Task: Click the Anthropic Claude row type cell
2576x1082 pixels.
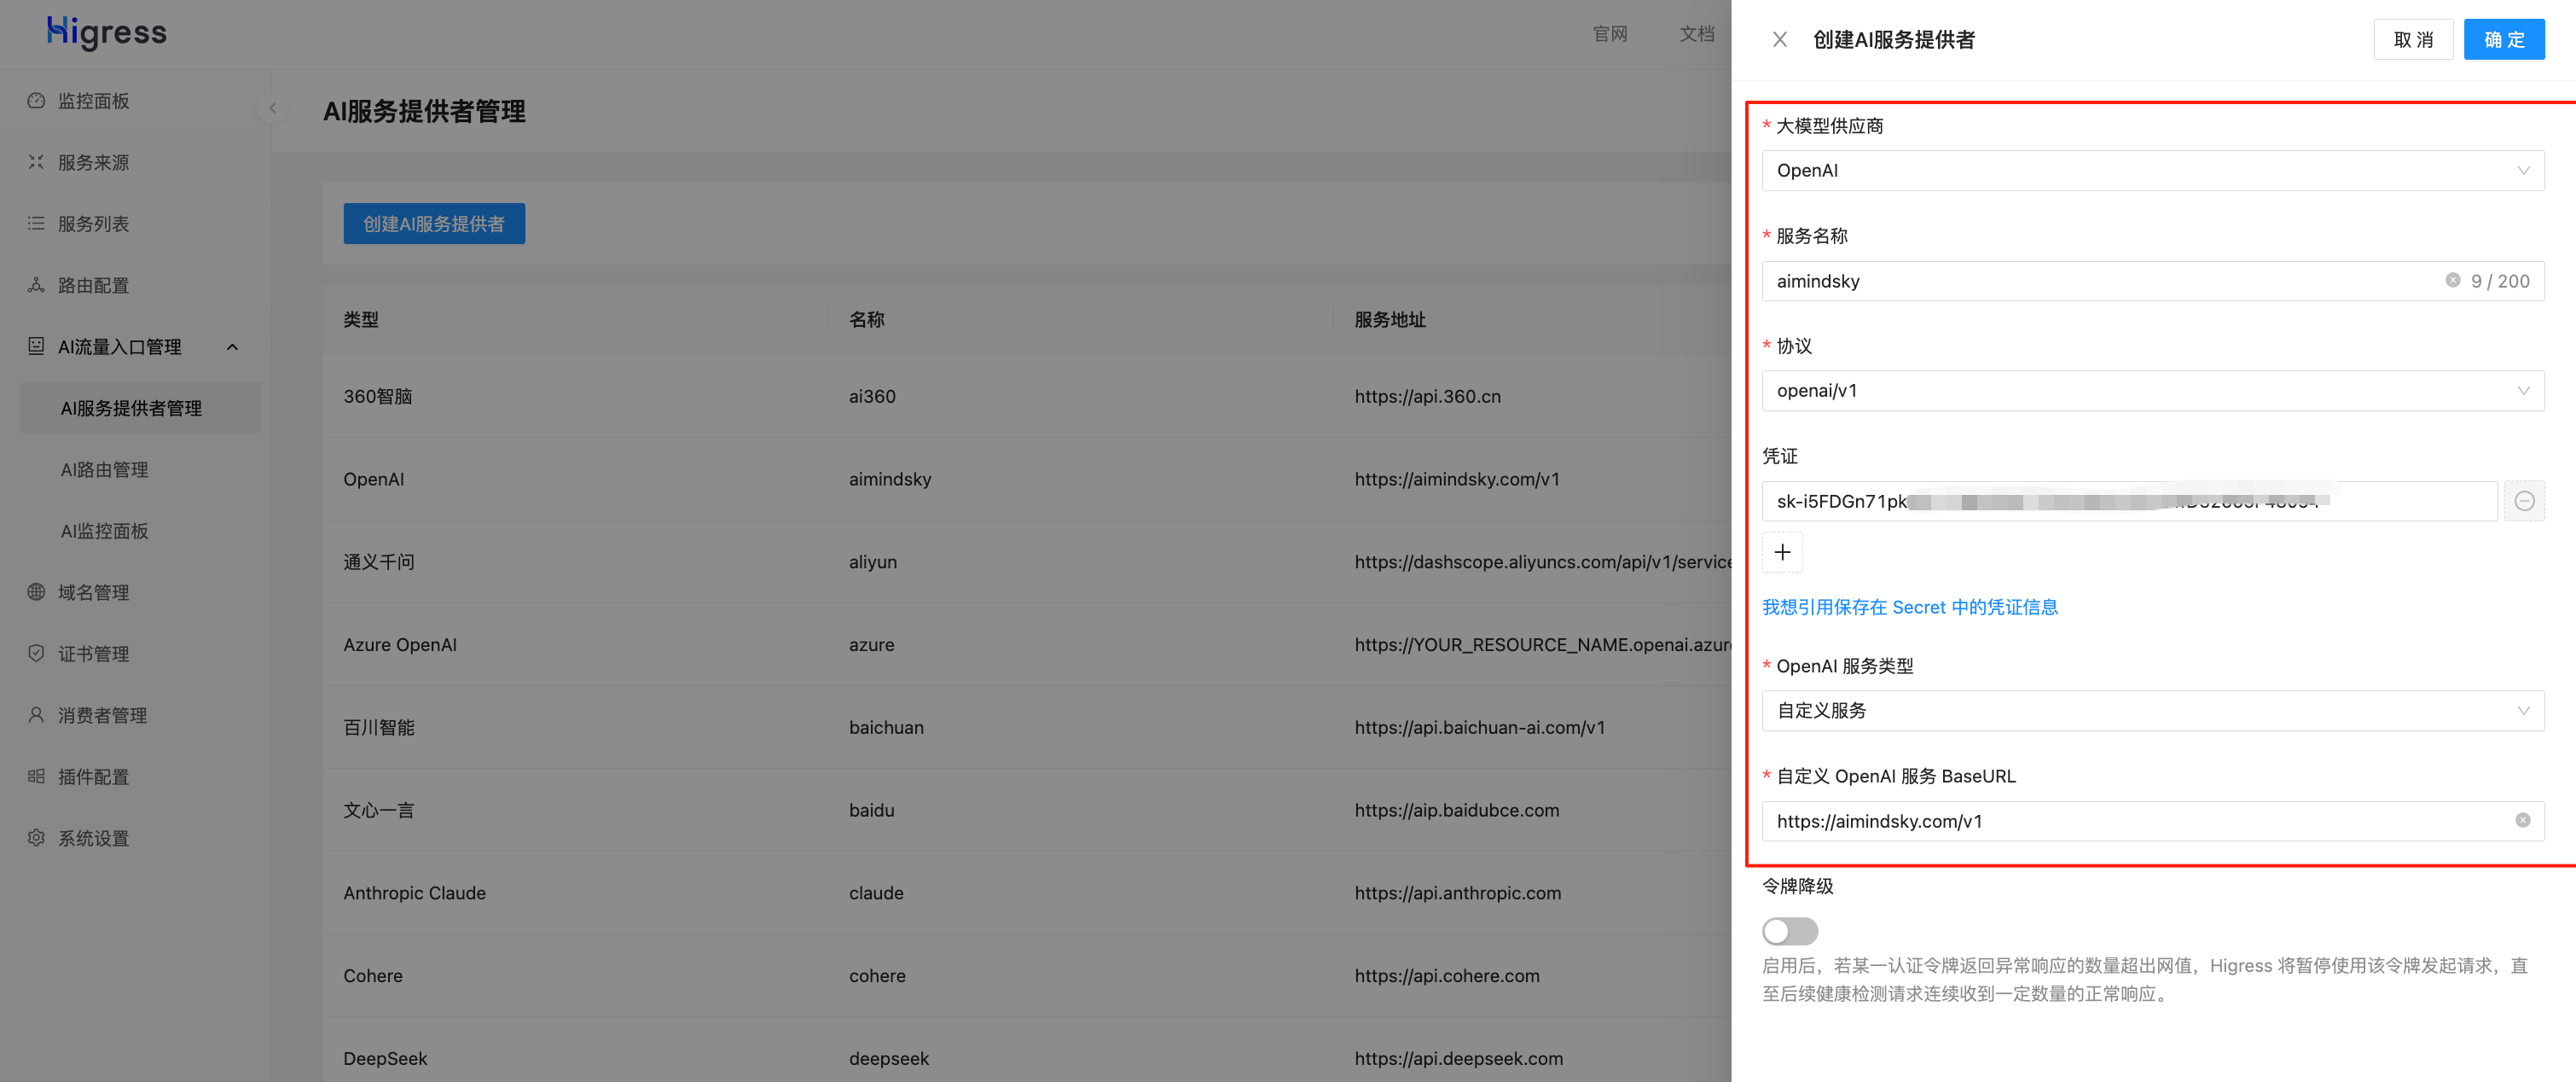Action: (x=415, y=893)
